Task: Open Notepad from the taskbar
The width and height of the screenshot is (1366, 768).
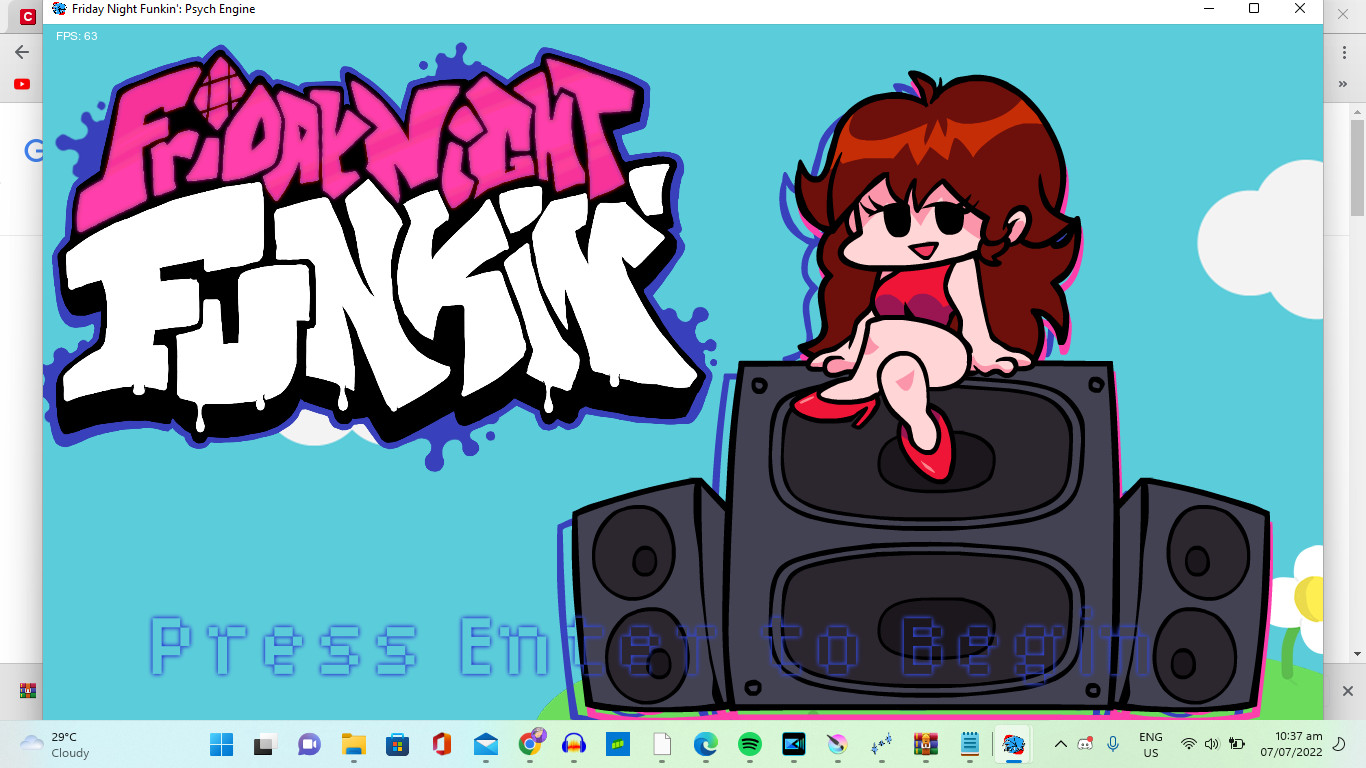Action: 969,744
